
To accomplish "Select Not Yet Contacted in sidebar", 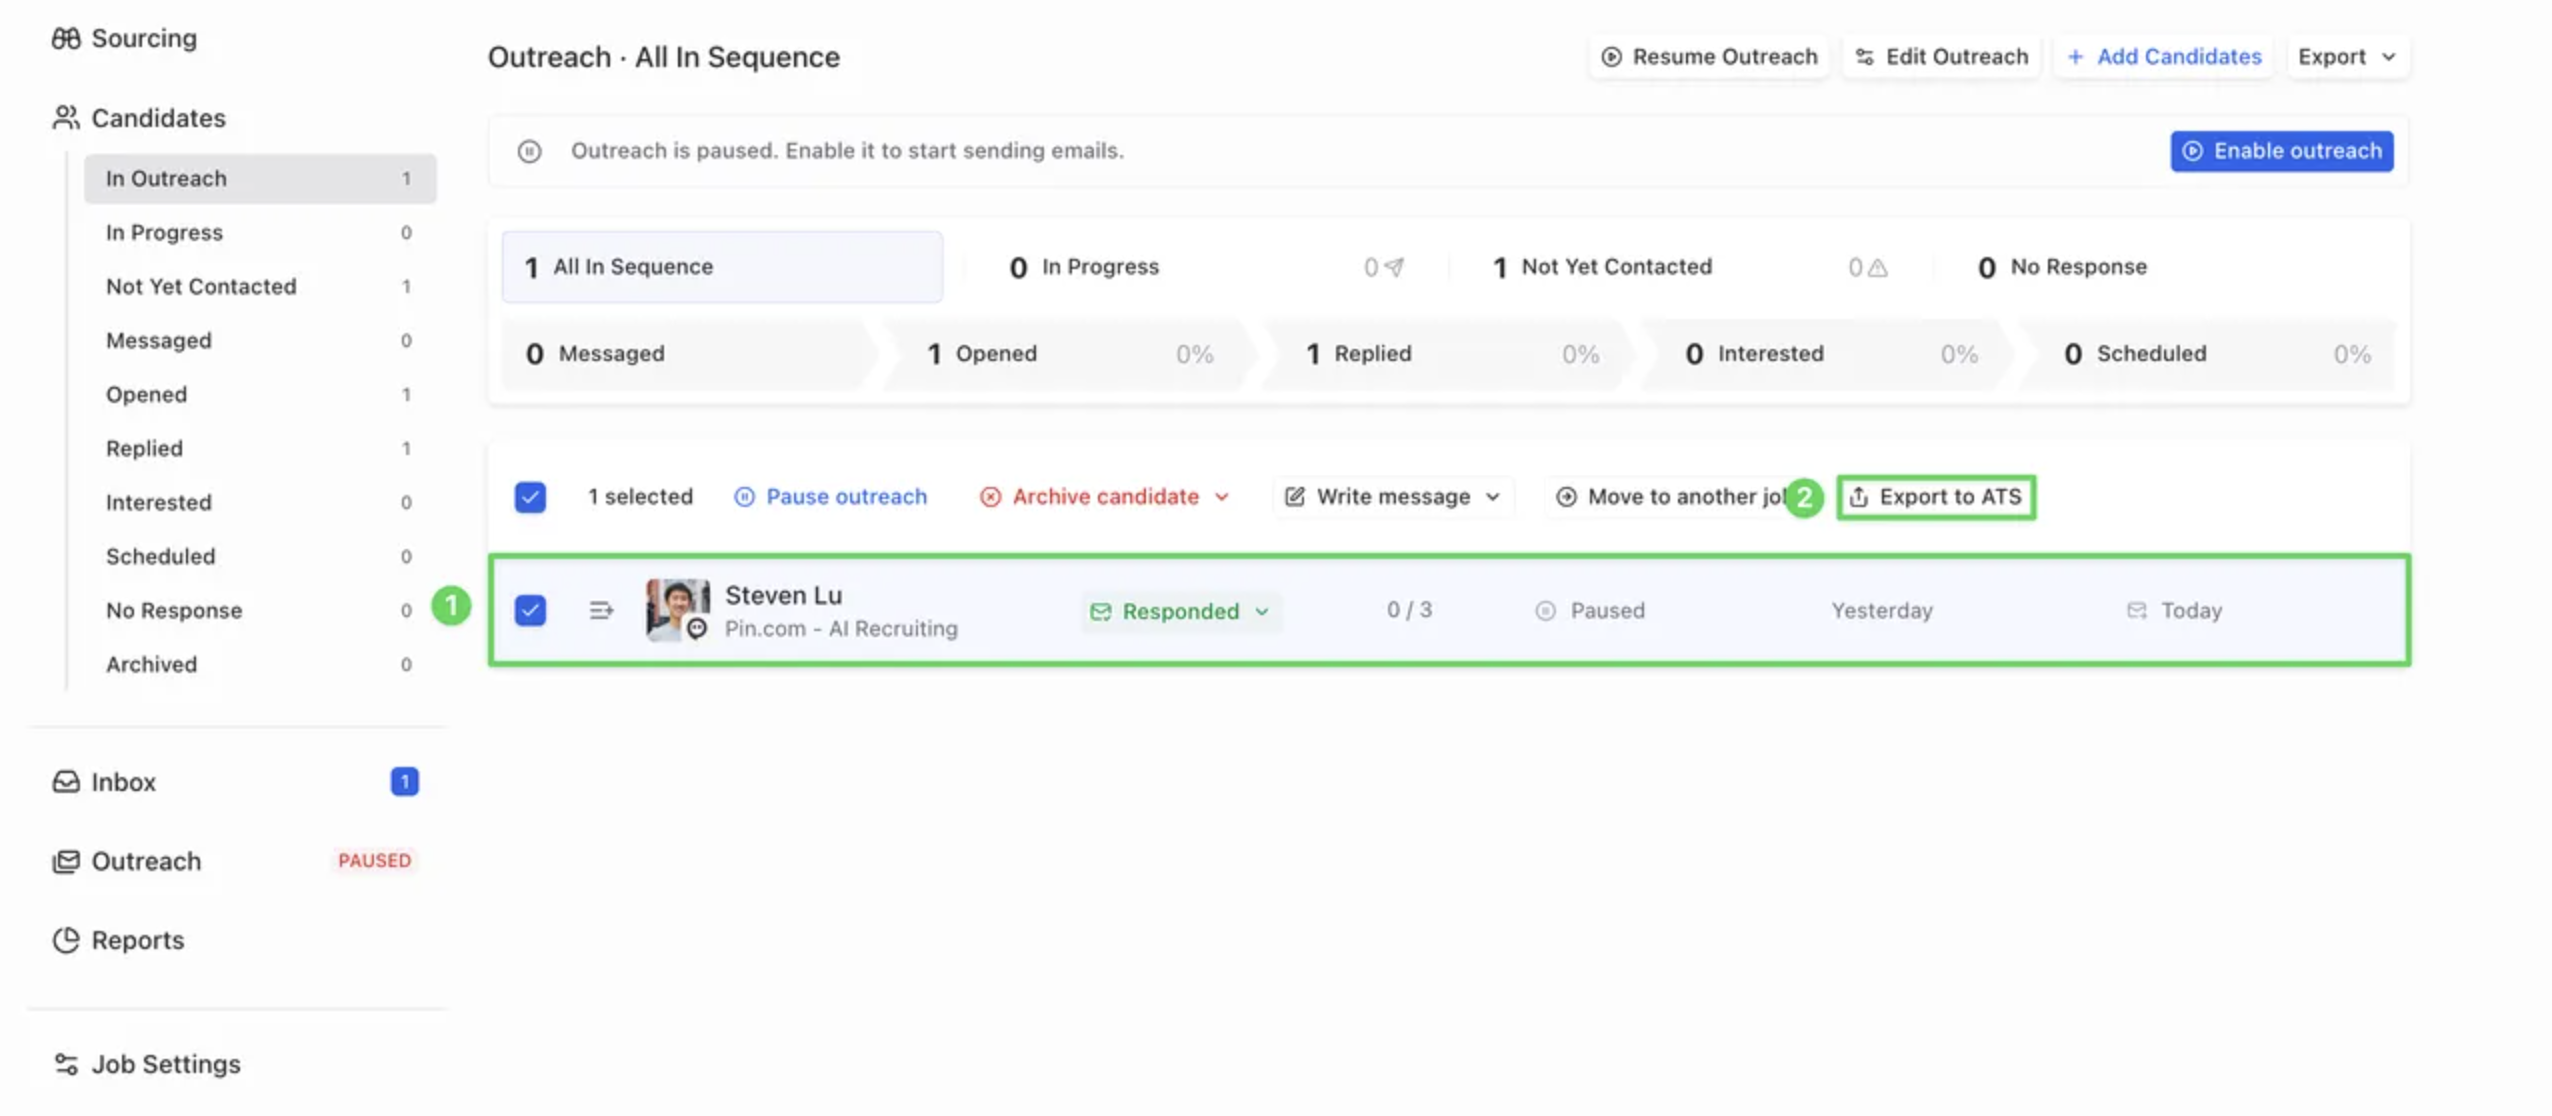I will (x=201, y=286).
